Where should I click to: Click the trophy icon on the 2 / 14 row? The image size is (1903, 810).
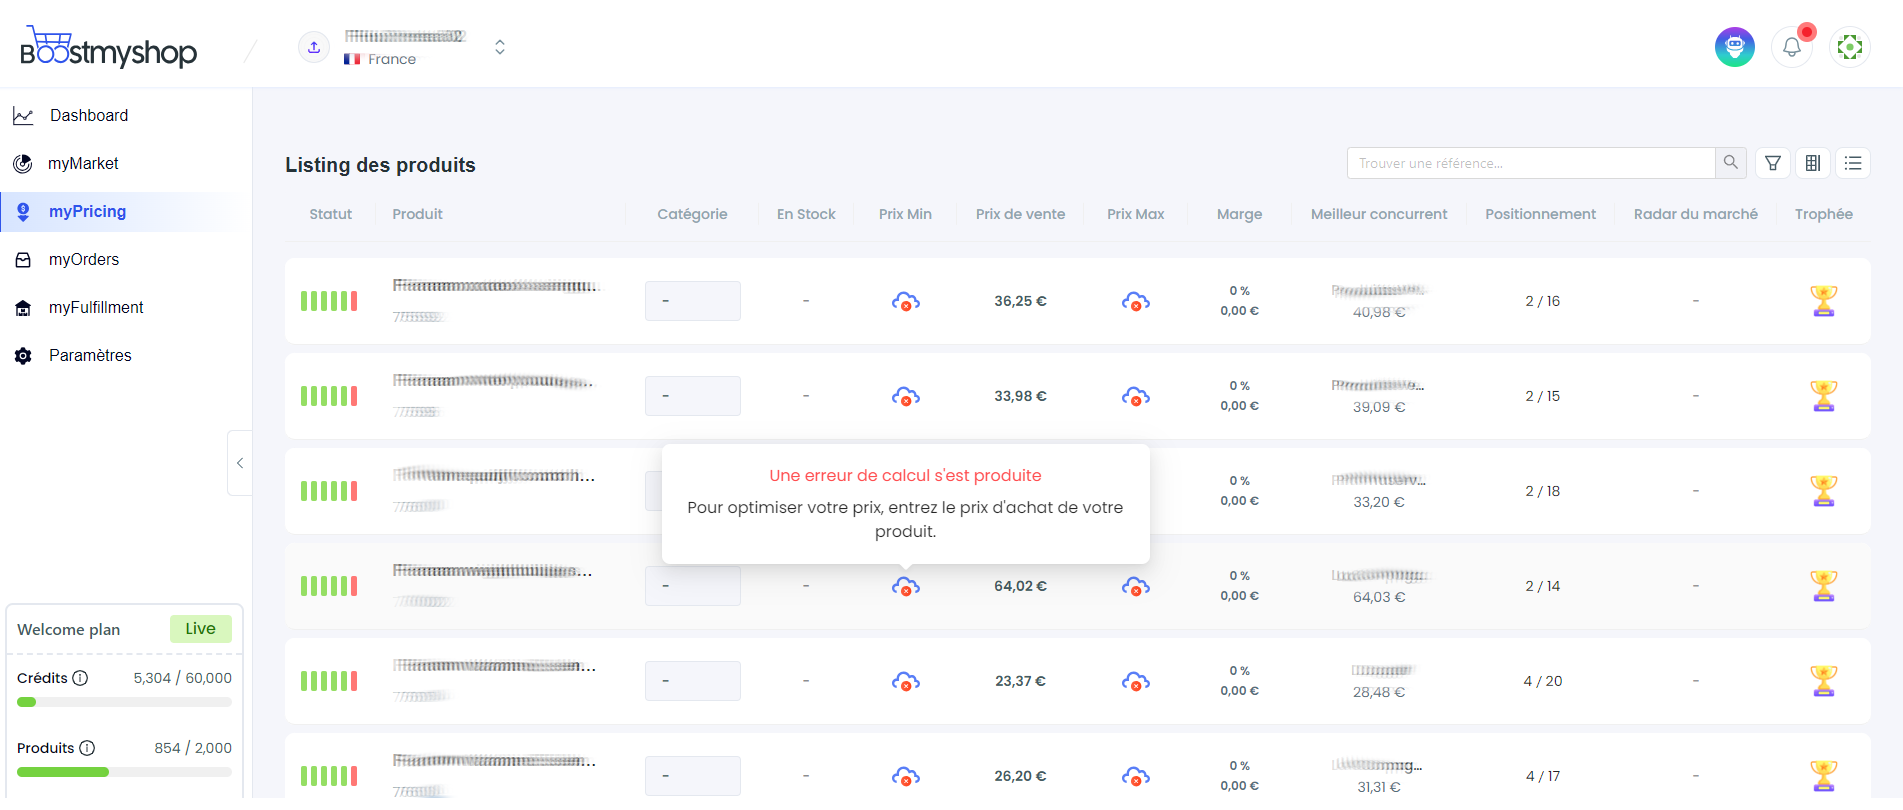coord(1824,586)
